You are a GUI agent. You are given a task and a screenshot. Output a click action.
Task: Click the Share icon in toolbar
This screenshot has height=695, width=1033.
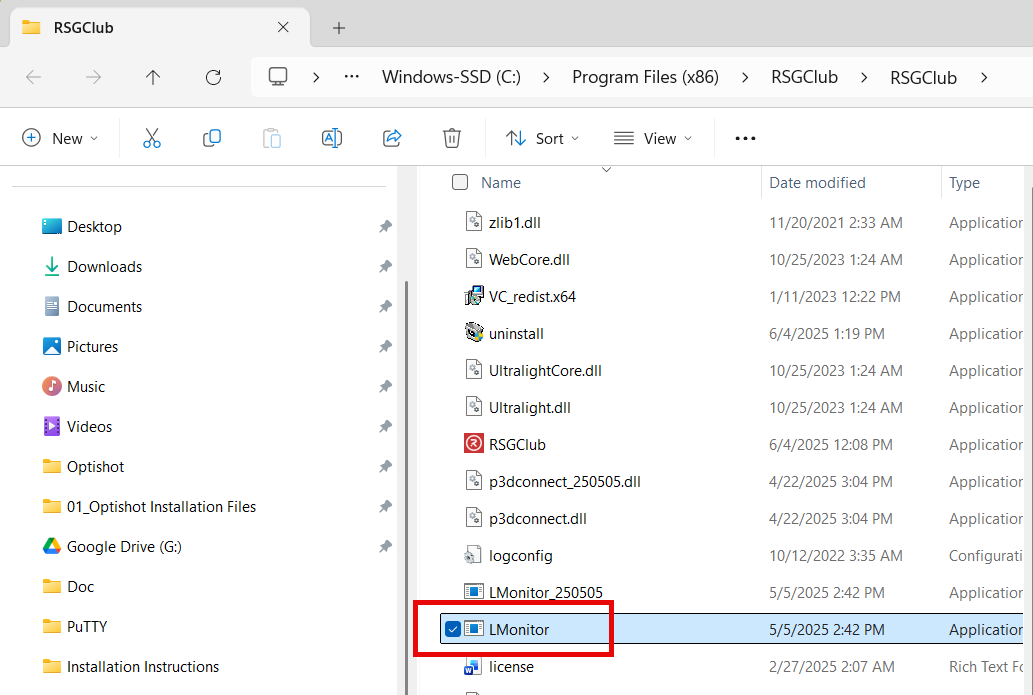tap(392, 138)
